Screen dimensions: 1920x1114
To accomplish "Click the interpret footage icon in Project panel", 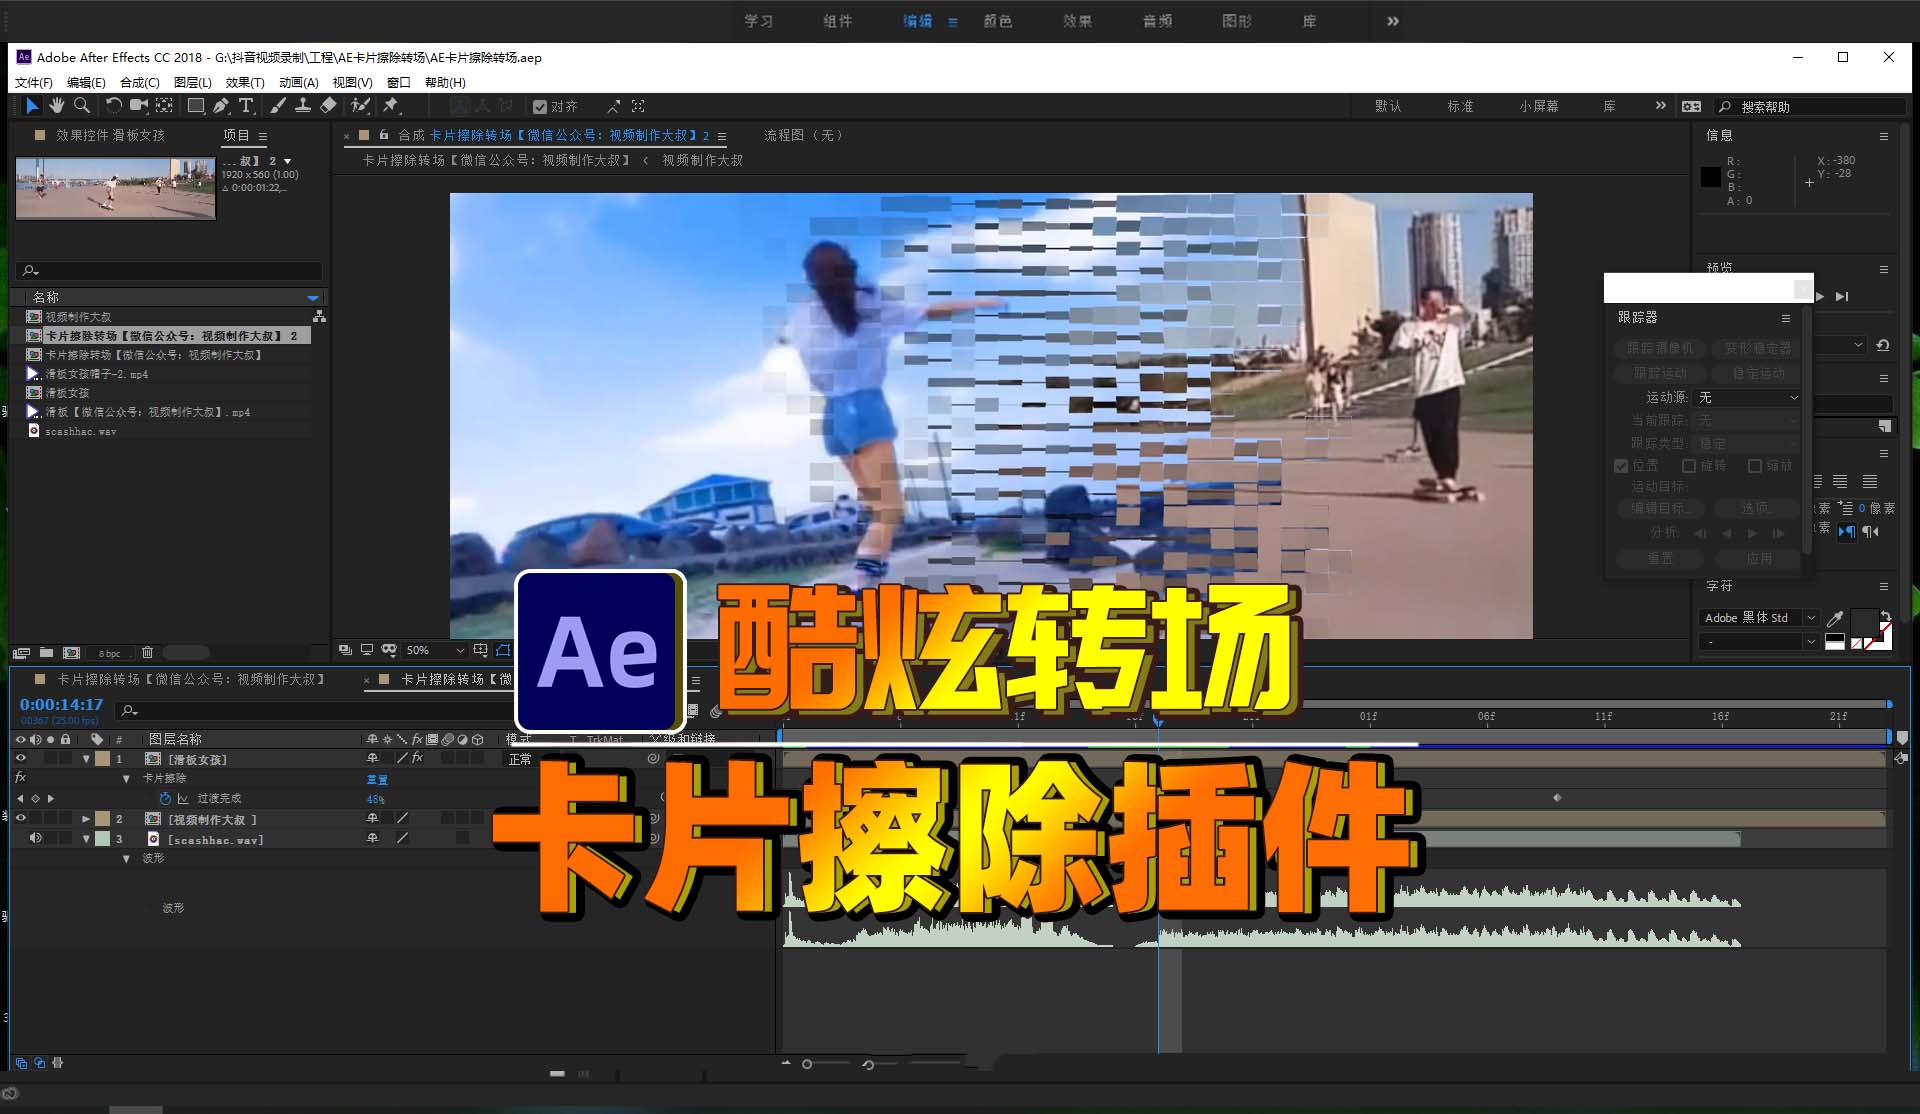I will click(x=21, y=653).
